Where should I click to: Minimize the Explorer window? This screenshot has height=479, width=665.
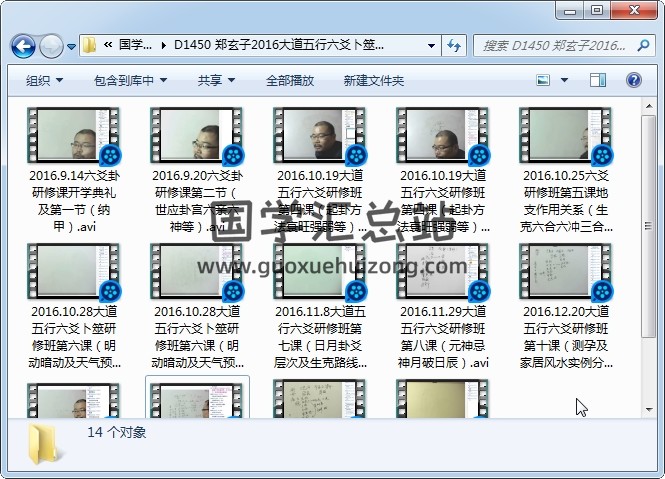pos(570,11)
